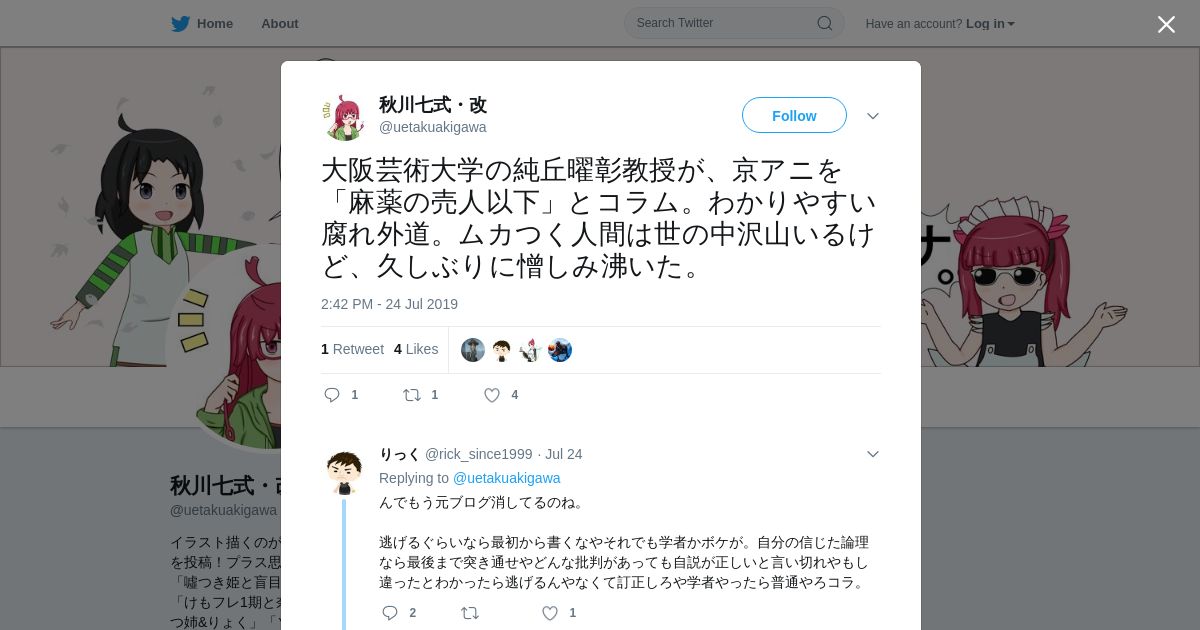The height and width of the screenshot is (630, 1200).
Task: Click the reply icon under the main tweet
Action: tap(332, 395)
